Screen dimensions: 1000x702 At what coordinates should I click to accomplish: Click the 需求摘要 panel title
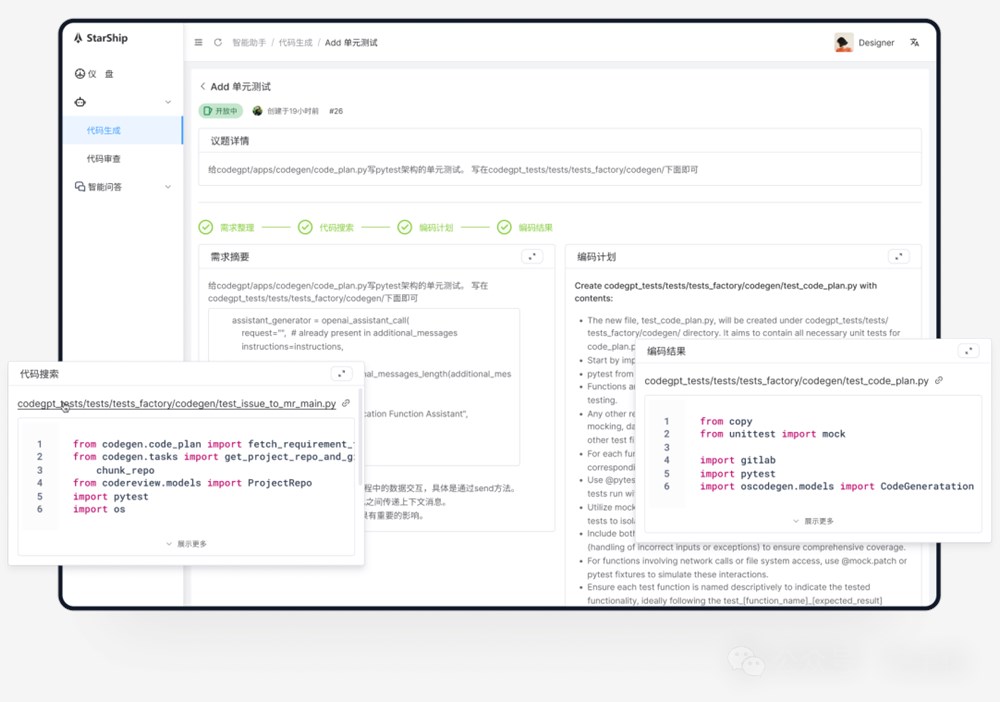230,257
